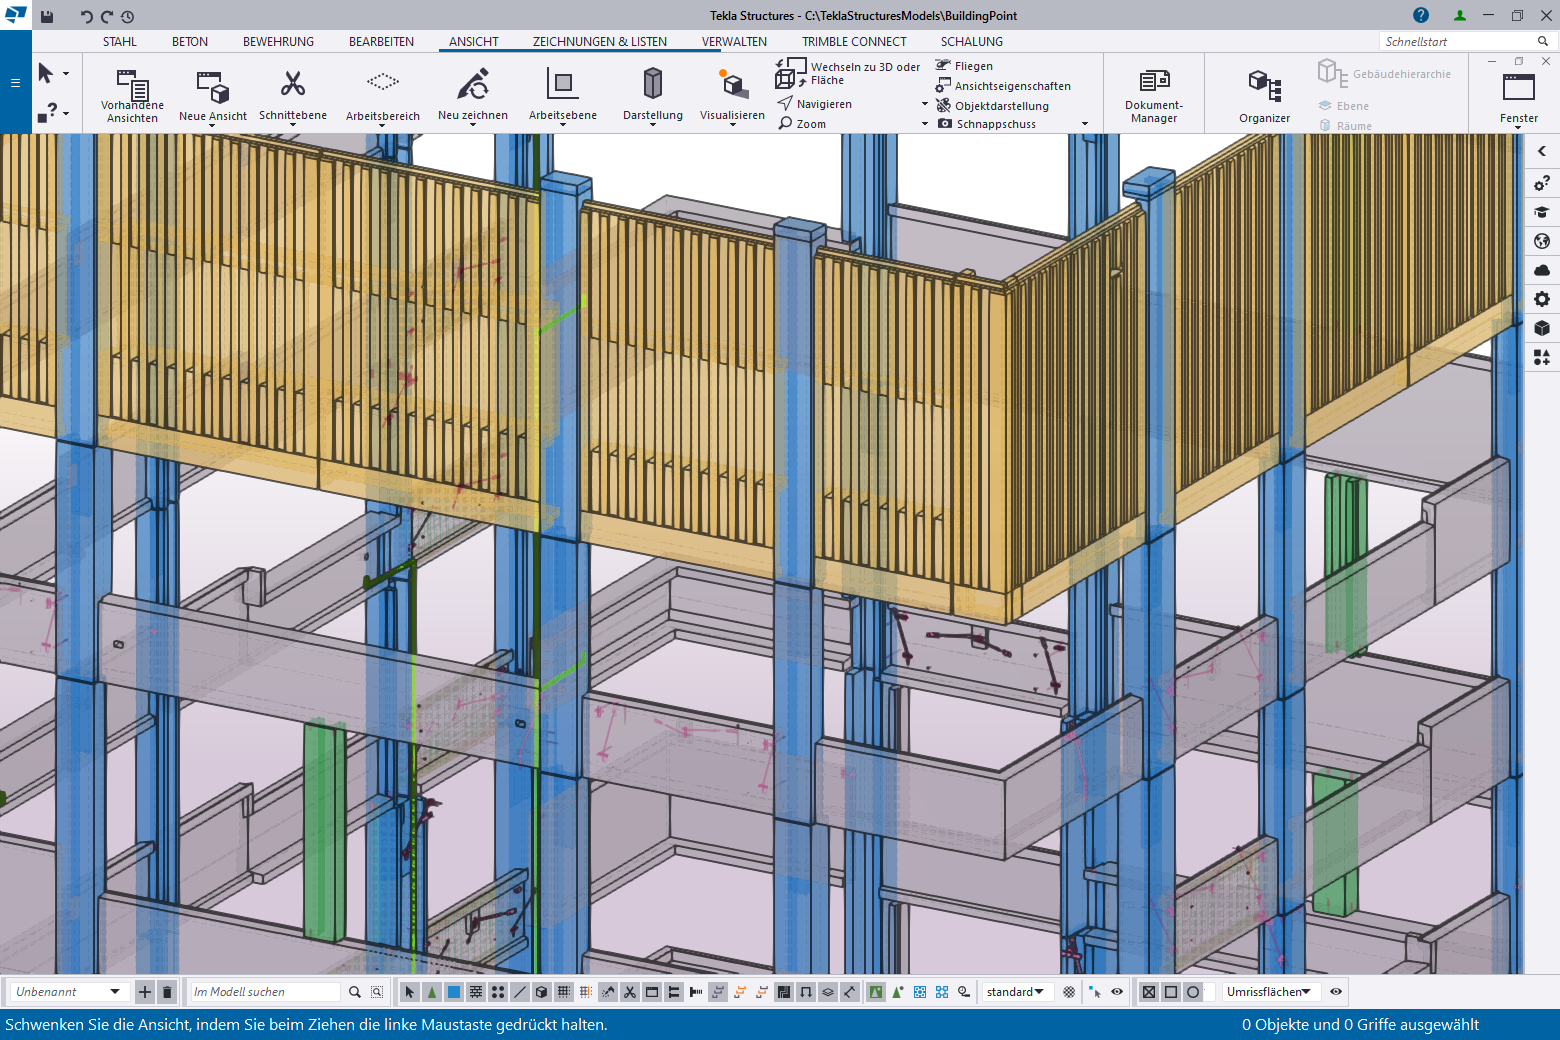Redo the last action

[x=107, y=16]
